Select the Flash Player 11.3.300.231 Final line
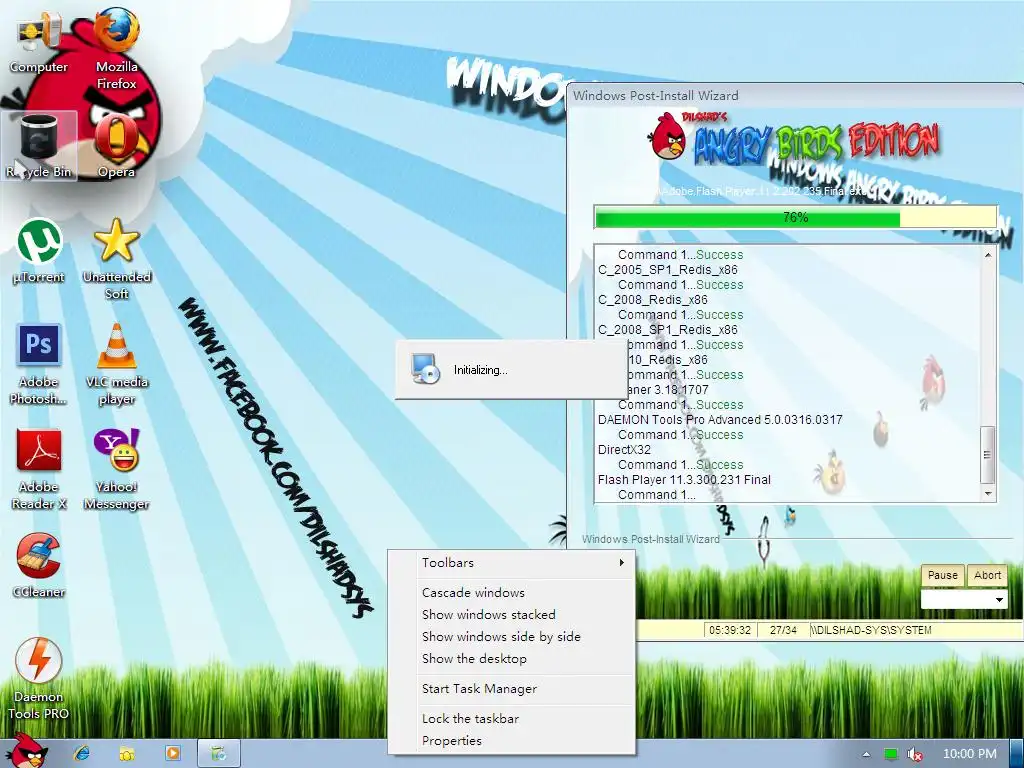This screenshot has width=1024, height=768. pos(684,479)
